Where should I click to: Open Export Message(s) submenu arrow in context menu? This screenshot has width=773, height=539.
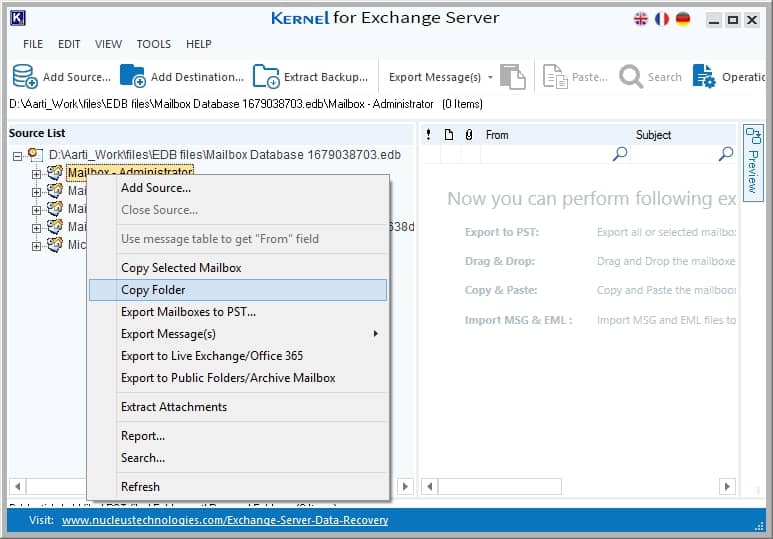coord(376,334)
